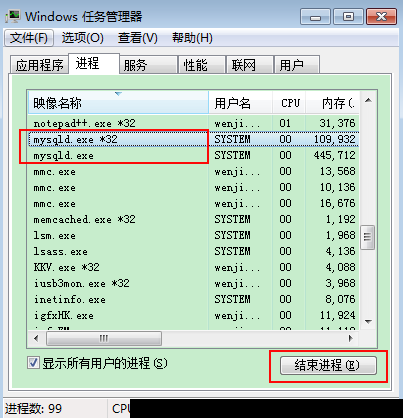Image resolution: width=403 pixels, height=418 pixels.
Task: Switch to the 进程 tab
Action: coord(94,63)
